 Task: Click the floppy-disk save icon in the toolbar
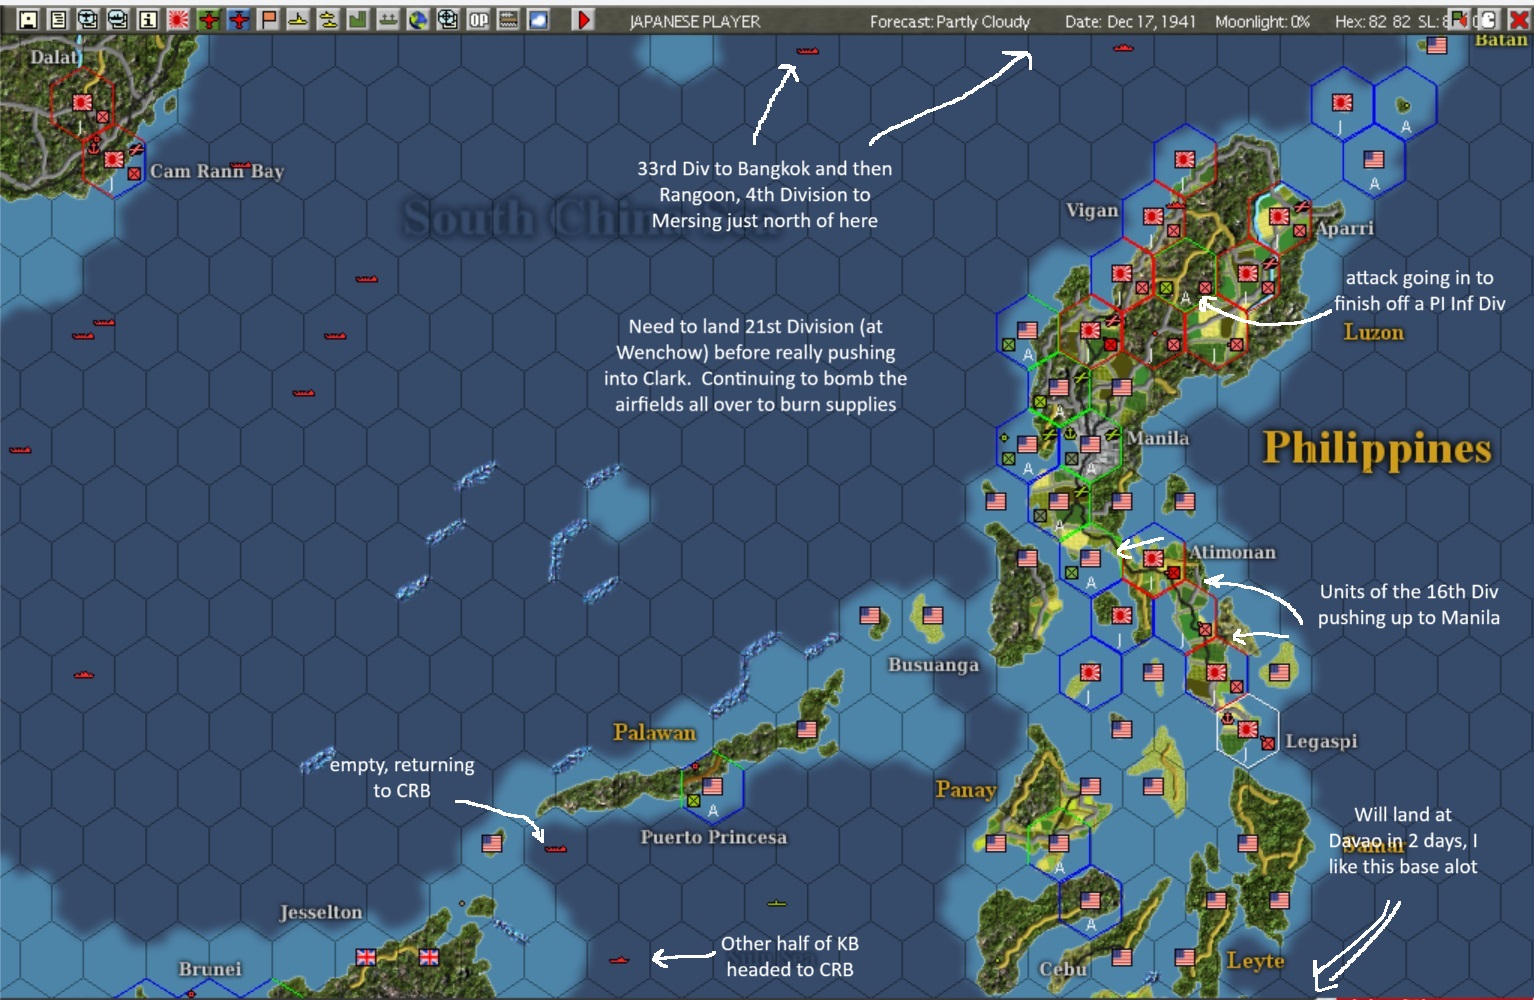click(29, 19)
